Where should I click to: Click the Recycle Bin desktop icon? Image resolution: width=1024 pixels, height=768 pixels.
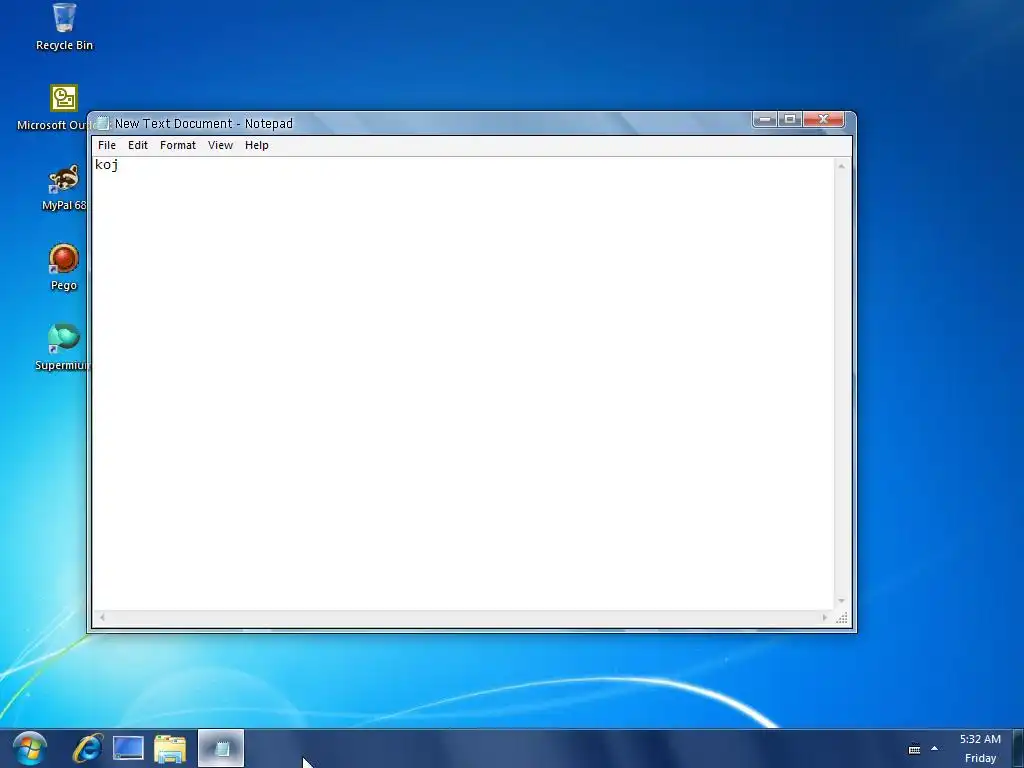pyautogui.click(x=64, y=27)
